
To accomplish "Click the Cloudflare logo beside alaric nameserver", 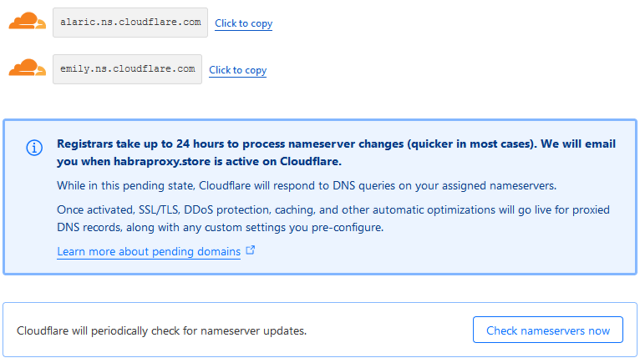I will pos(27,21).
